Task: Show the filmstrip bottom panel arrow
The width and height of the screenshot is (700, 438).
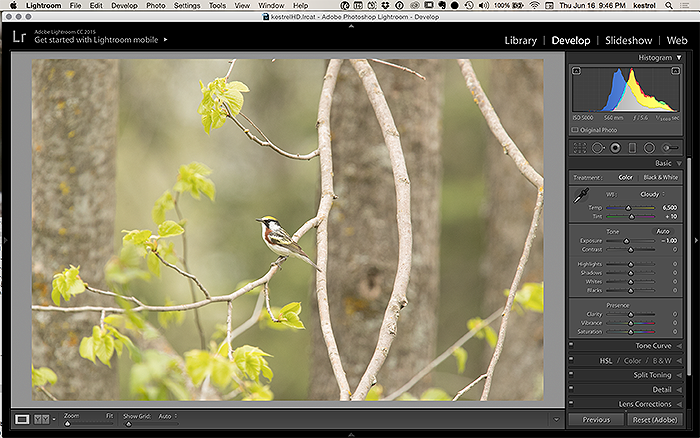Action: pyautogui.click(x=351, y=434)
